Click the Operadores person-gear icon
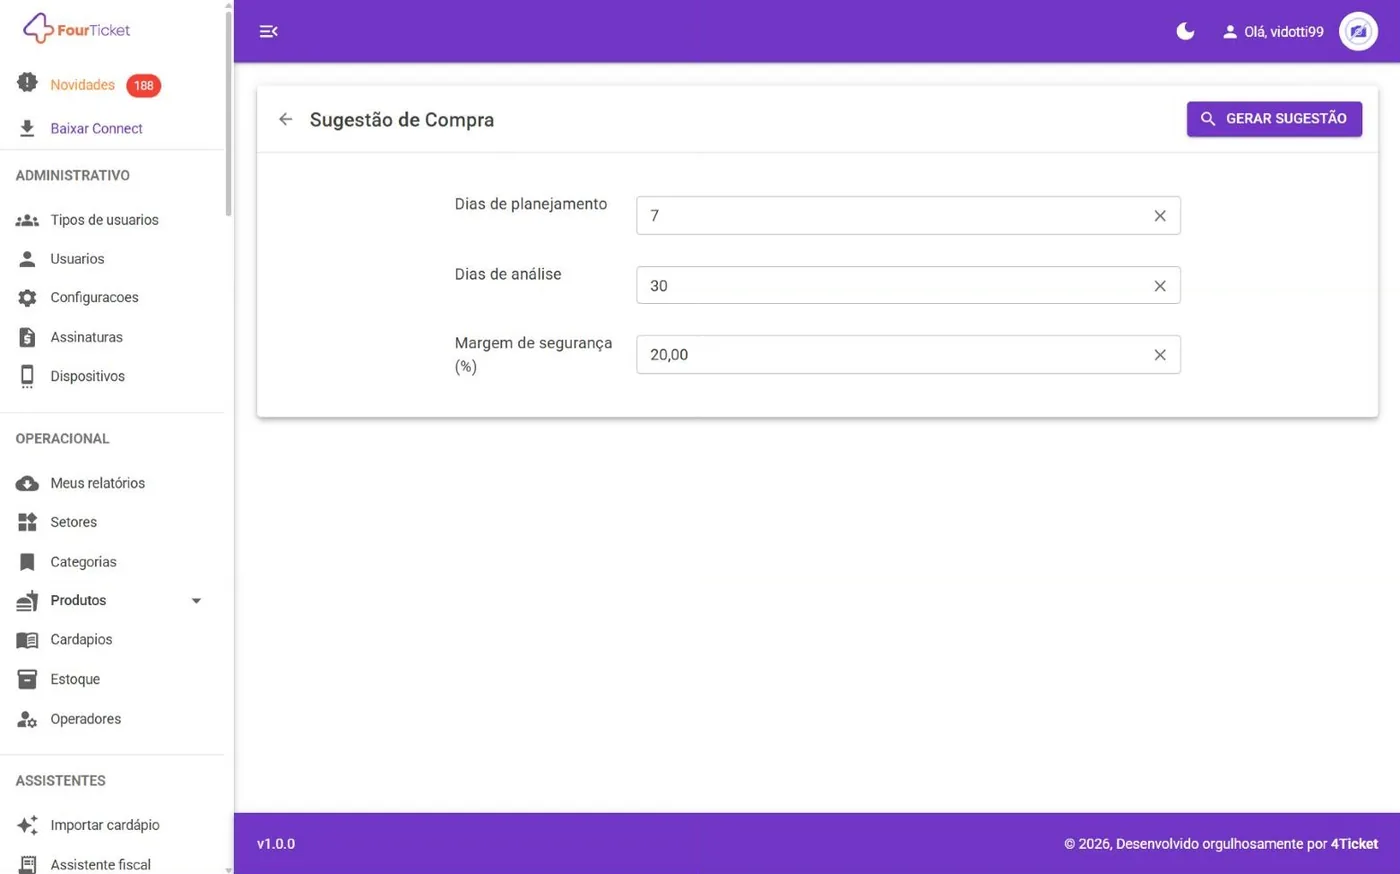 [x=27, y=719]
